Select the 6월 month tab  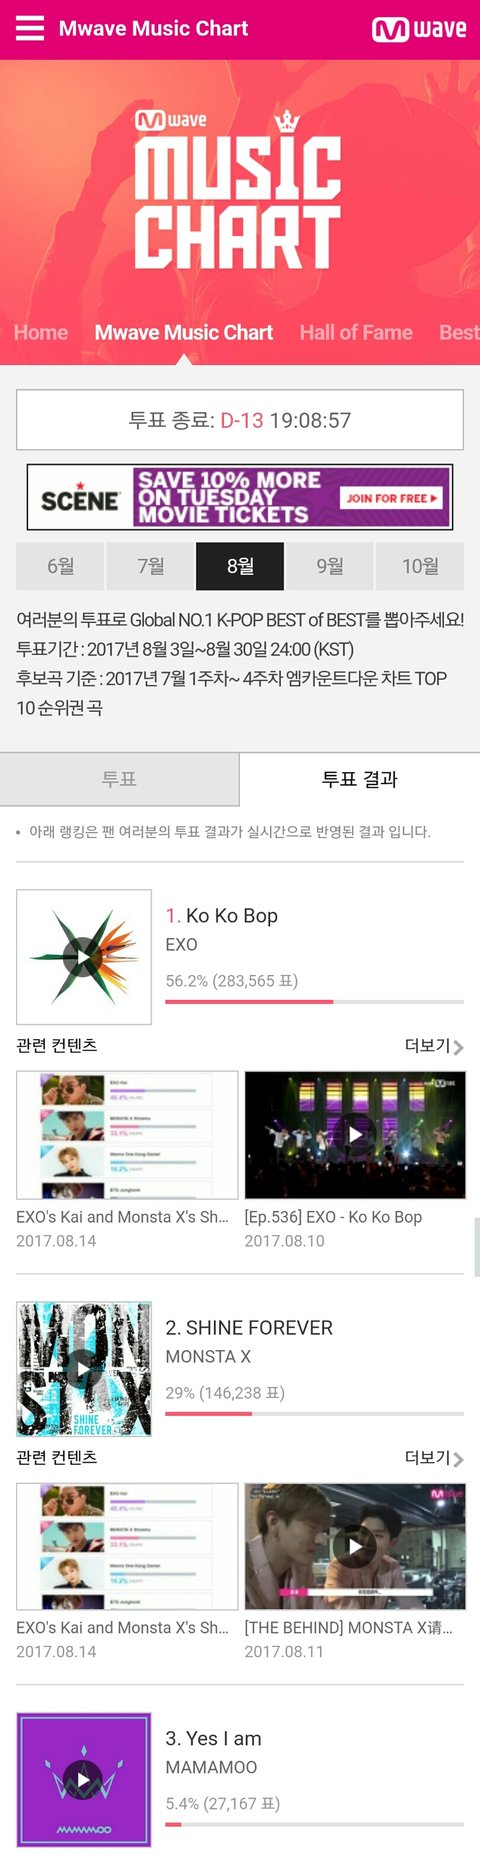pyautogui.click(x=60, y=566)
